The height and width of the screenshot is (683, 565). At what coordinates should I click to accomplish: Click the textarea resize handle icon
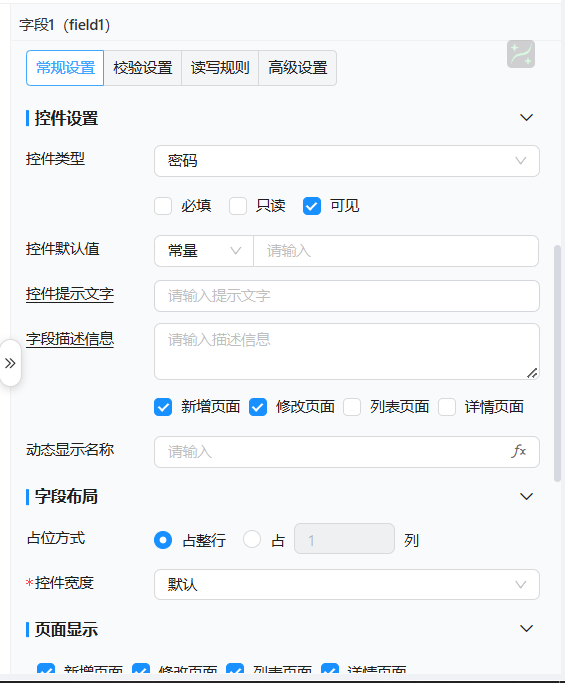click(532, 373)
